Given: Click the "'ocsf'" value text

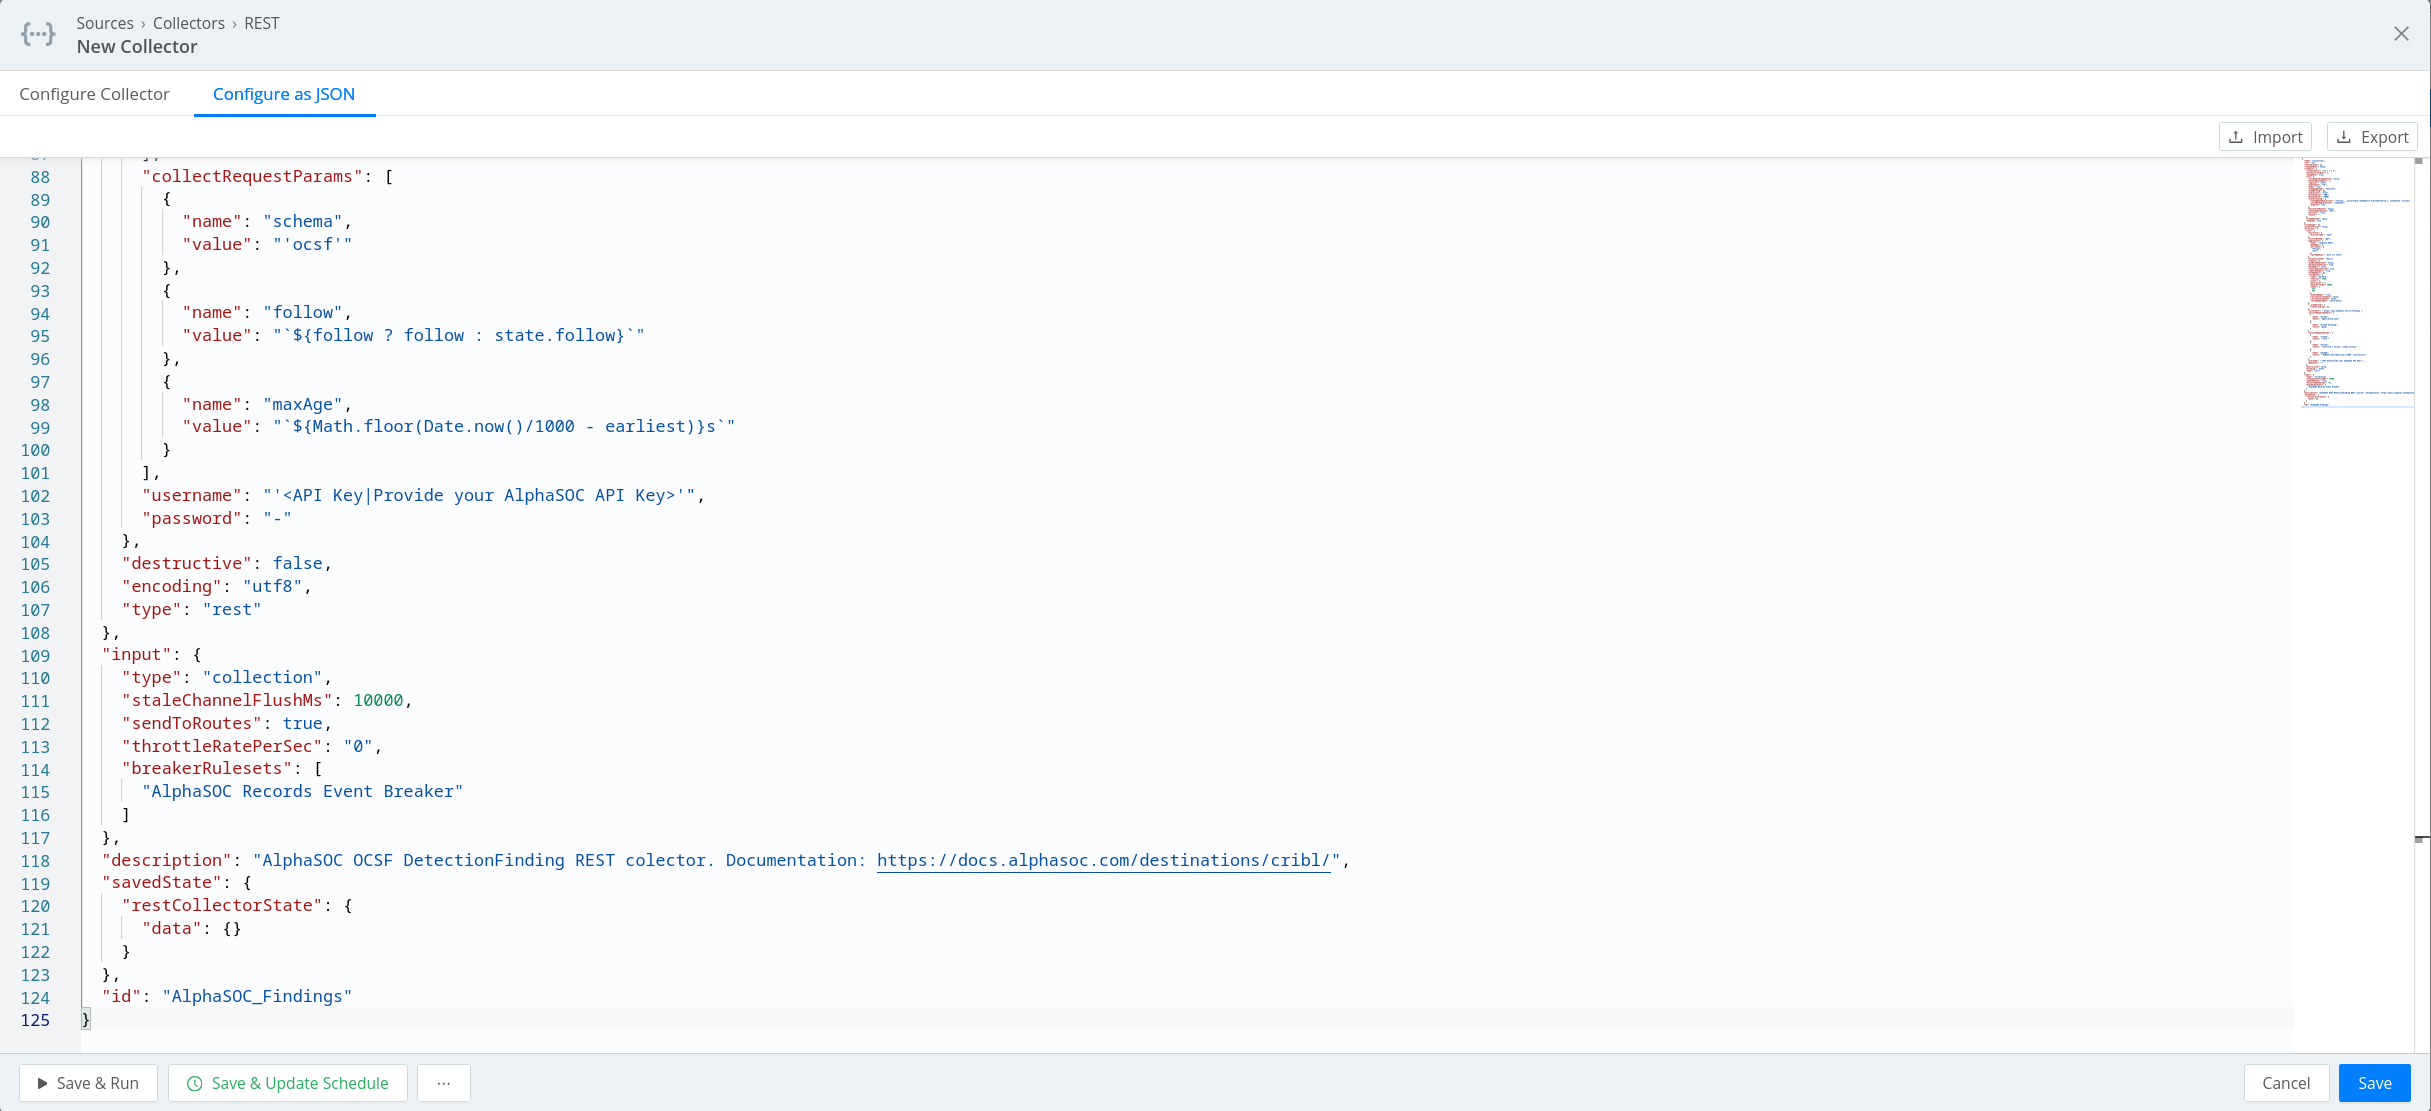Looking at the screenshot, I should tap(313, 244).
